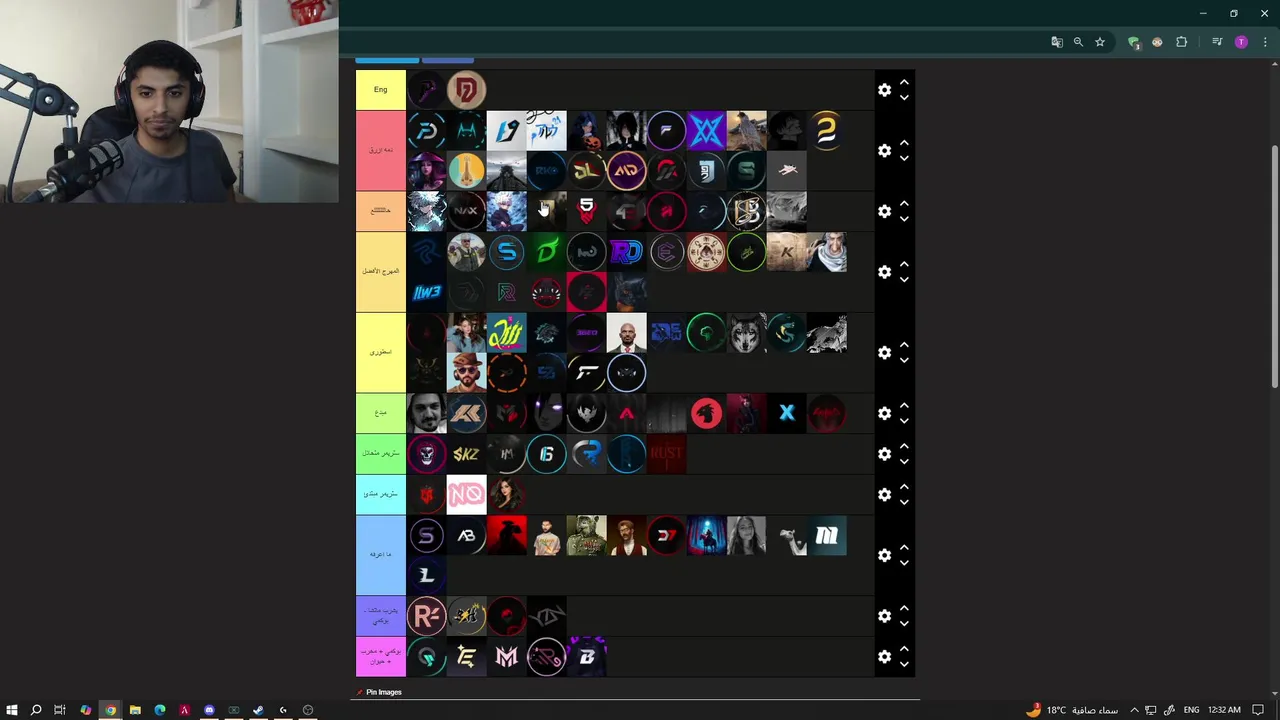This screenshot has width=1280, height=720.
Task: Select the falcon bird photo
Action: point(746,131)
